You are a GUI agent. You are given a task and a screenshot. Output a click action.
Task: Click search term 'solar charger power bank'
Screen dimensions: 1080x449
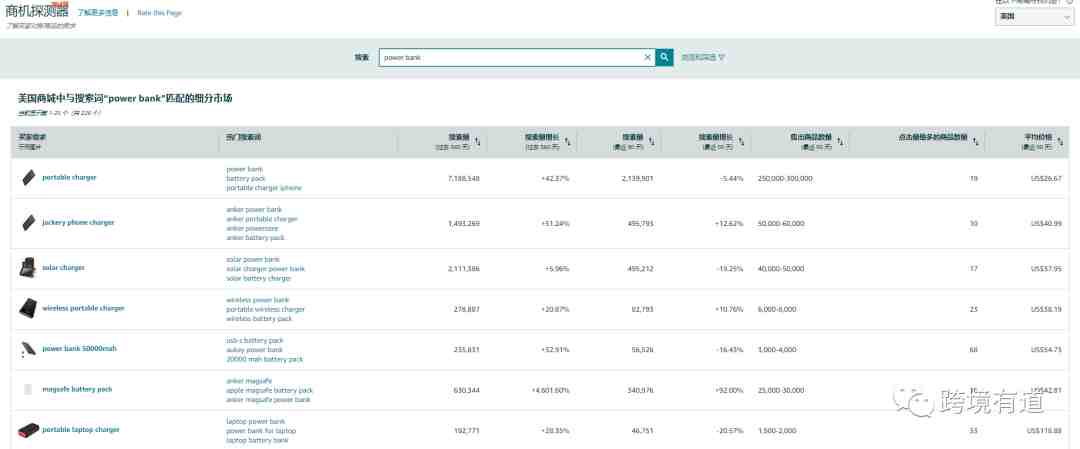coord(265,269)
